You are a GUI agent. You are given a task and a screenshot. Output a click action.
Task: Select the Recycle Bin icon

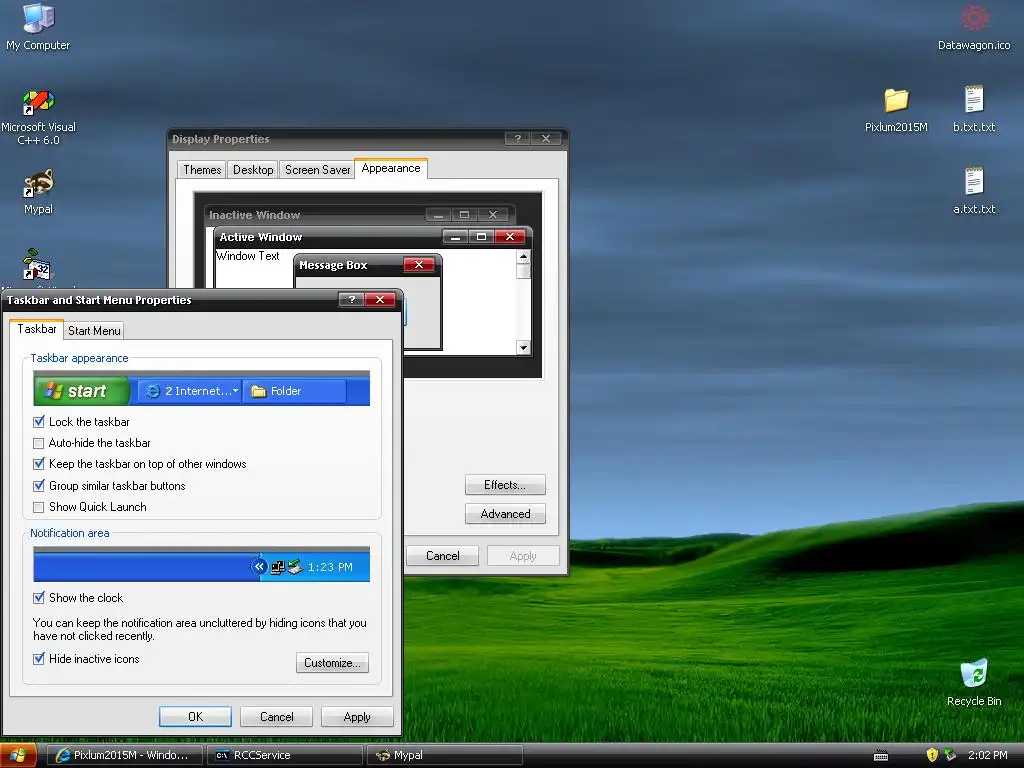[974, 683]
